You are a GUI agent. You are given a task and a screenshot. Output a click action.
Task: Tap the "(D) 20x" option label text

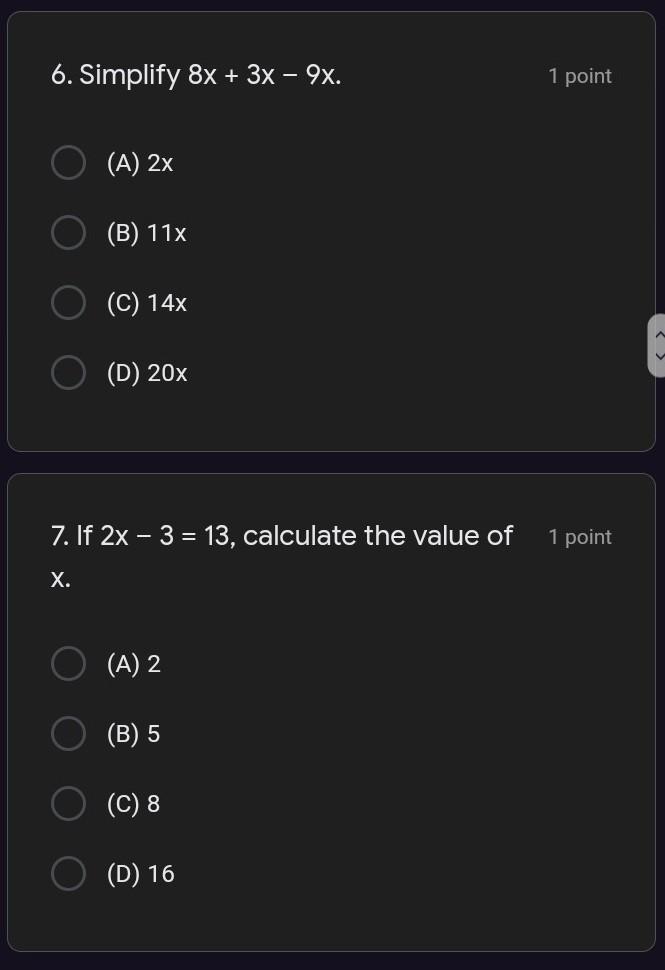coord(147,373)
